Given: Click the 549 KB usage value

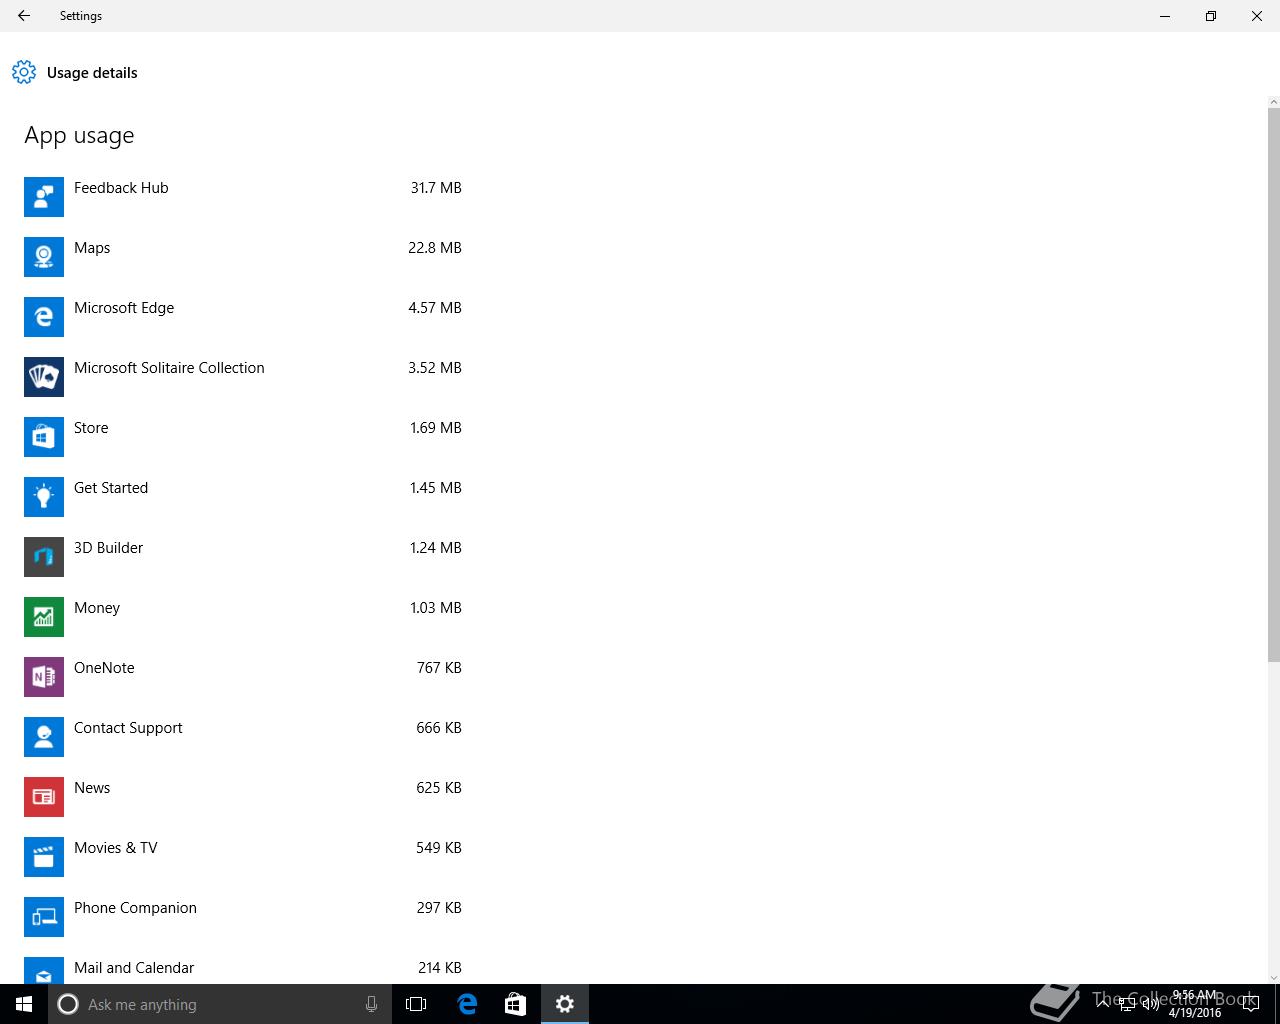Looking at the screenshot, I should [x=439, y=848].
